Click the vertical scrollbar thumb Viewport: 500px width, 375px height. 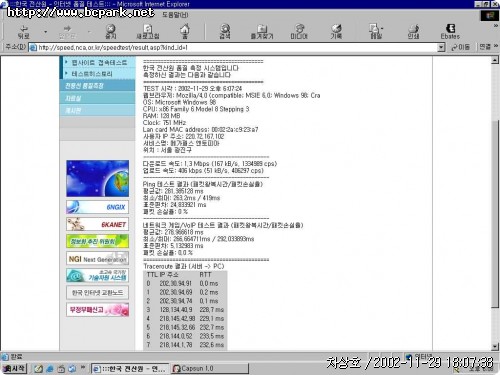pyautogui.click(x=495, y=213)
